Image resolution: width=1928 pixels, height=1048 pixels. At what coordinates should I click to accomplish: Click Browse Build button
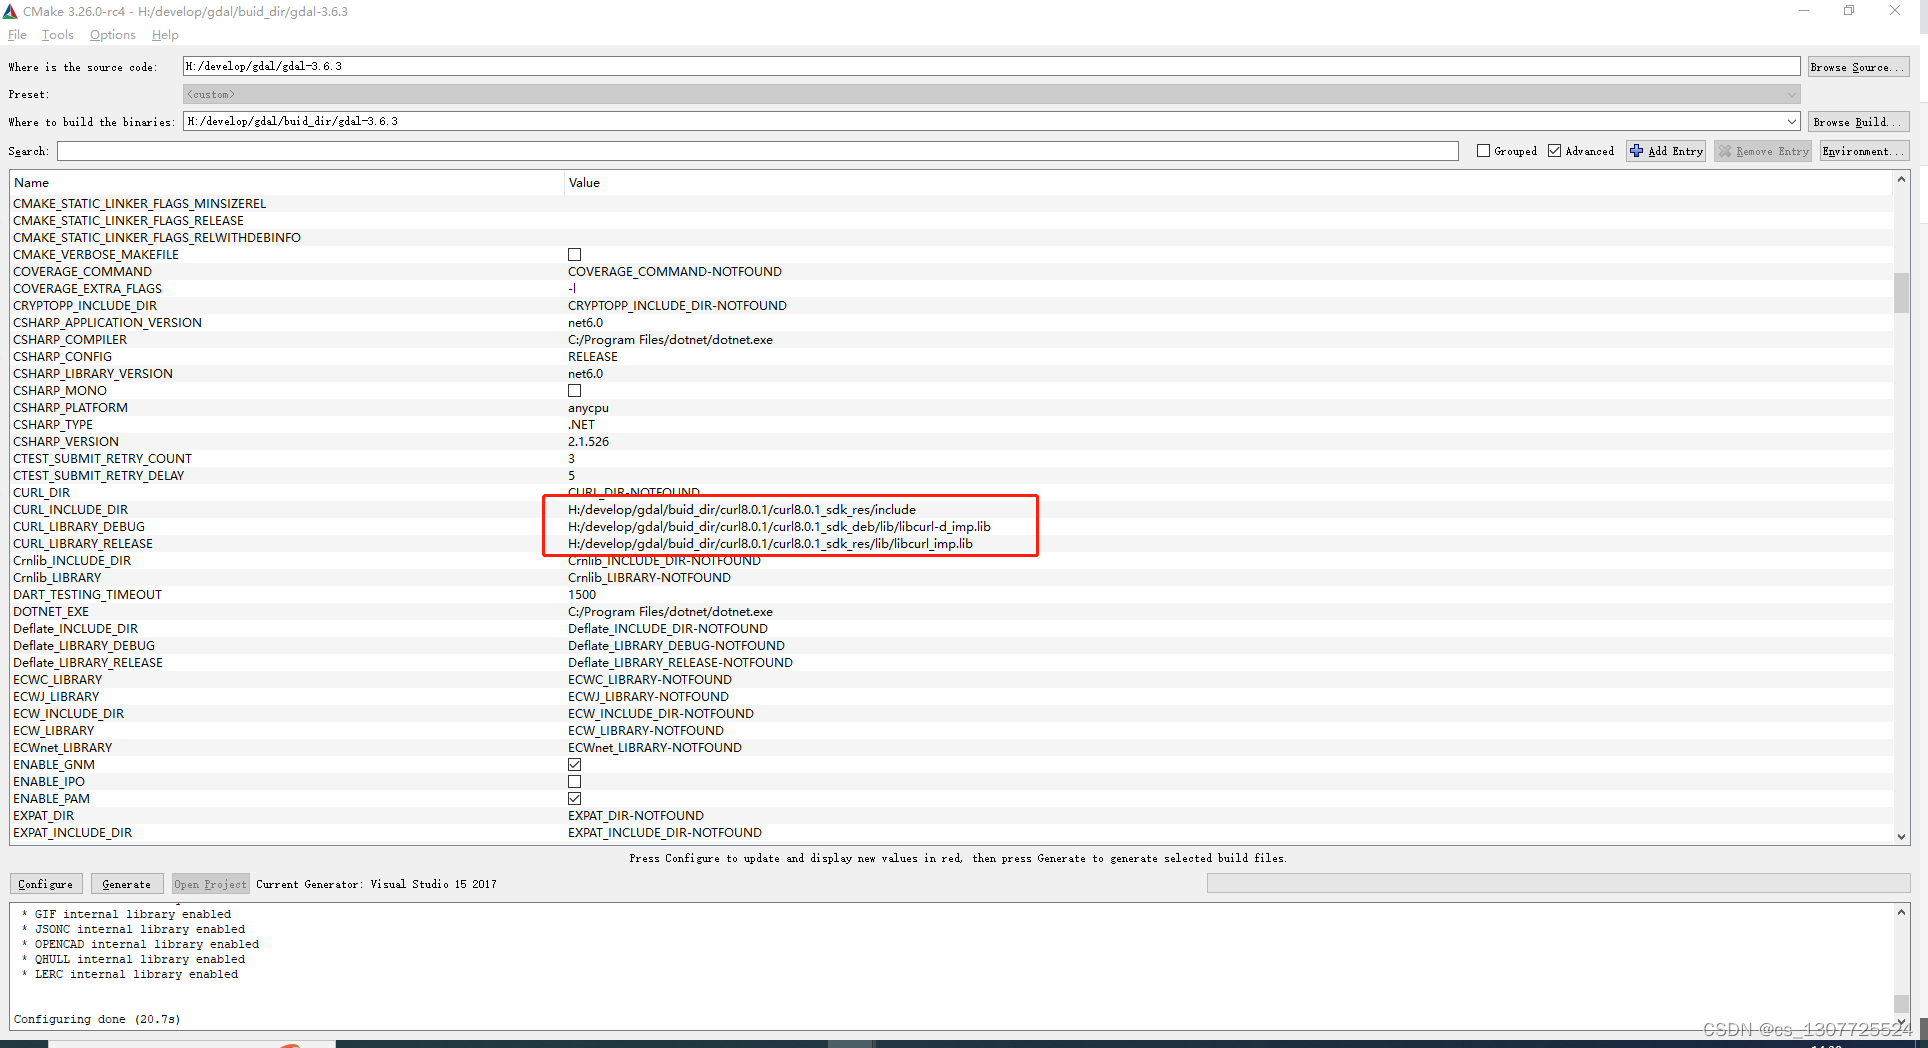[1858, 122]
